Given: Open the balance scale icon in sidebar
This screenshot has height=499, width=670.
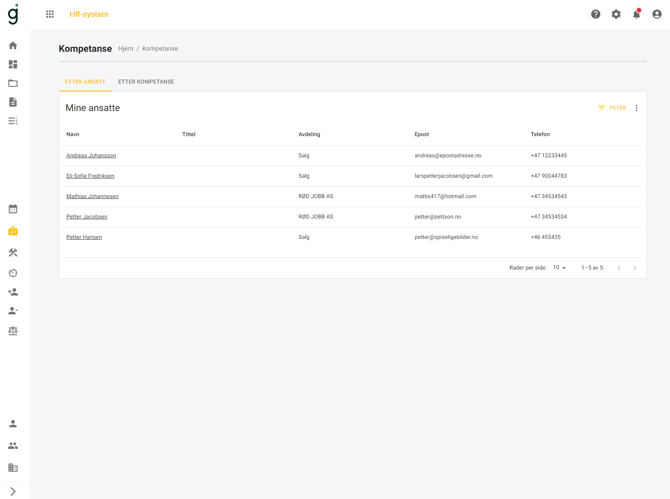Looking at the screenshot, I should coord(13,331).
